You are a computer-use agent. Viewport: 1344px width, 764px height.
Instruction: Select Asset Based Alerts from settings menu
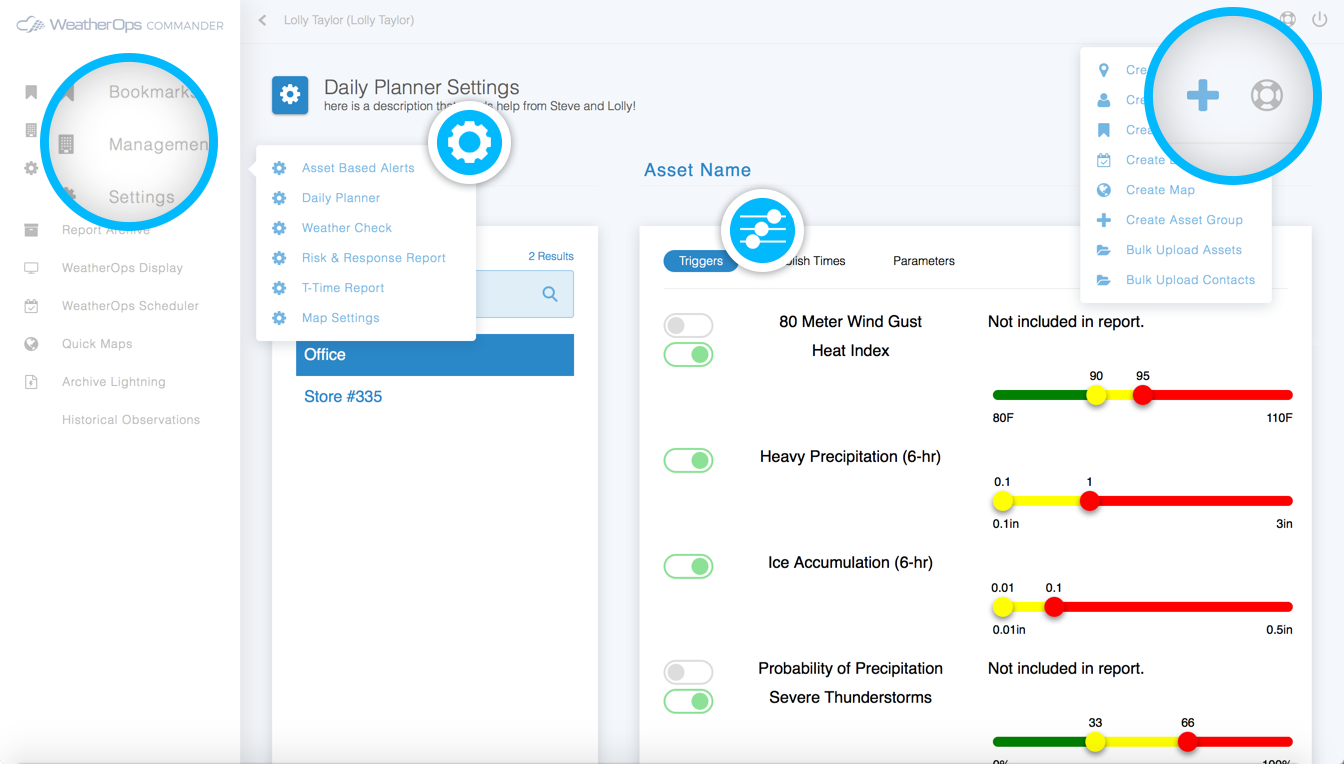358,168
